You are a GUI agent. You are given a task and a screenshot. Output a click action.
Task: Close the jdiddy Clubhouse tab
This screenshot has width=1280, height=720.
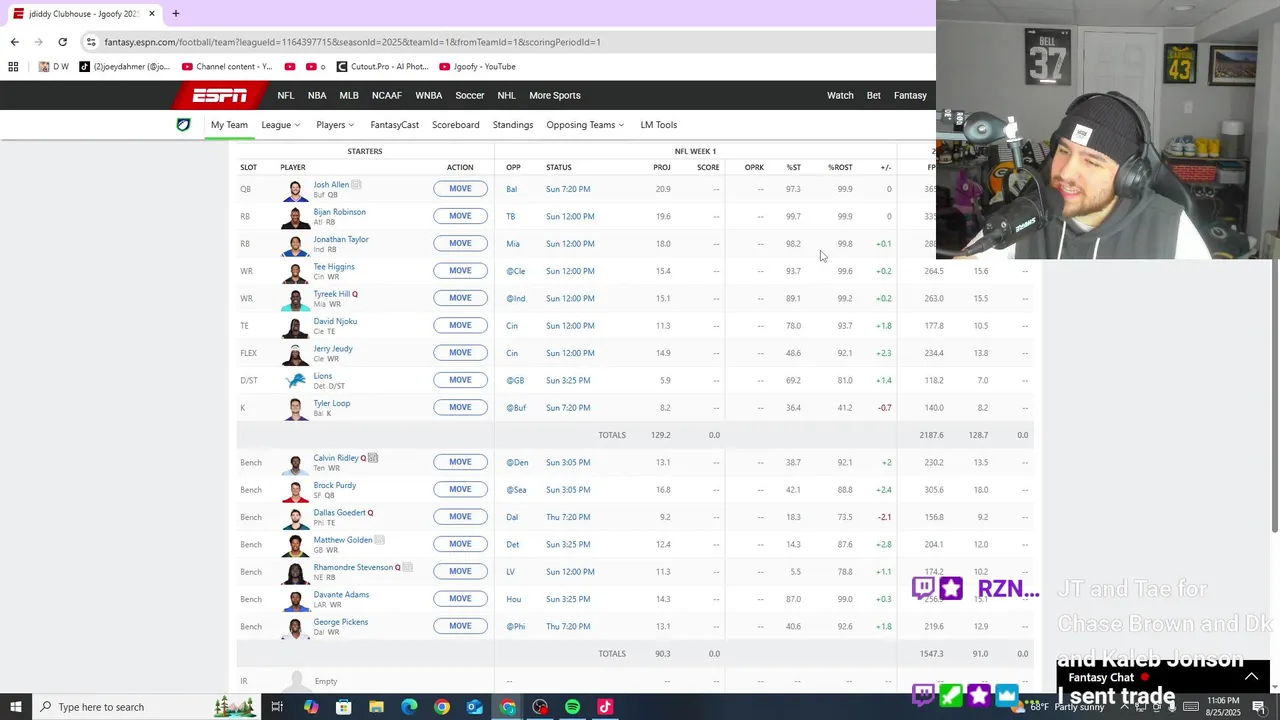click(152, 14)
